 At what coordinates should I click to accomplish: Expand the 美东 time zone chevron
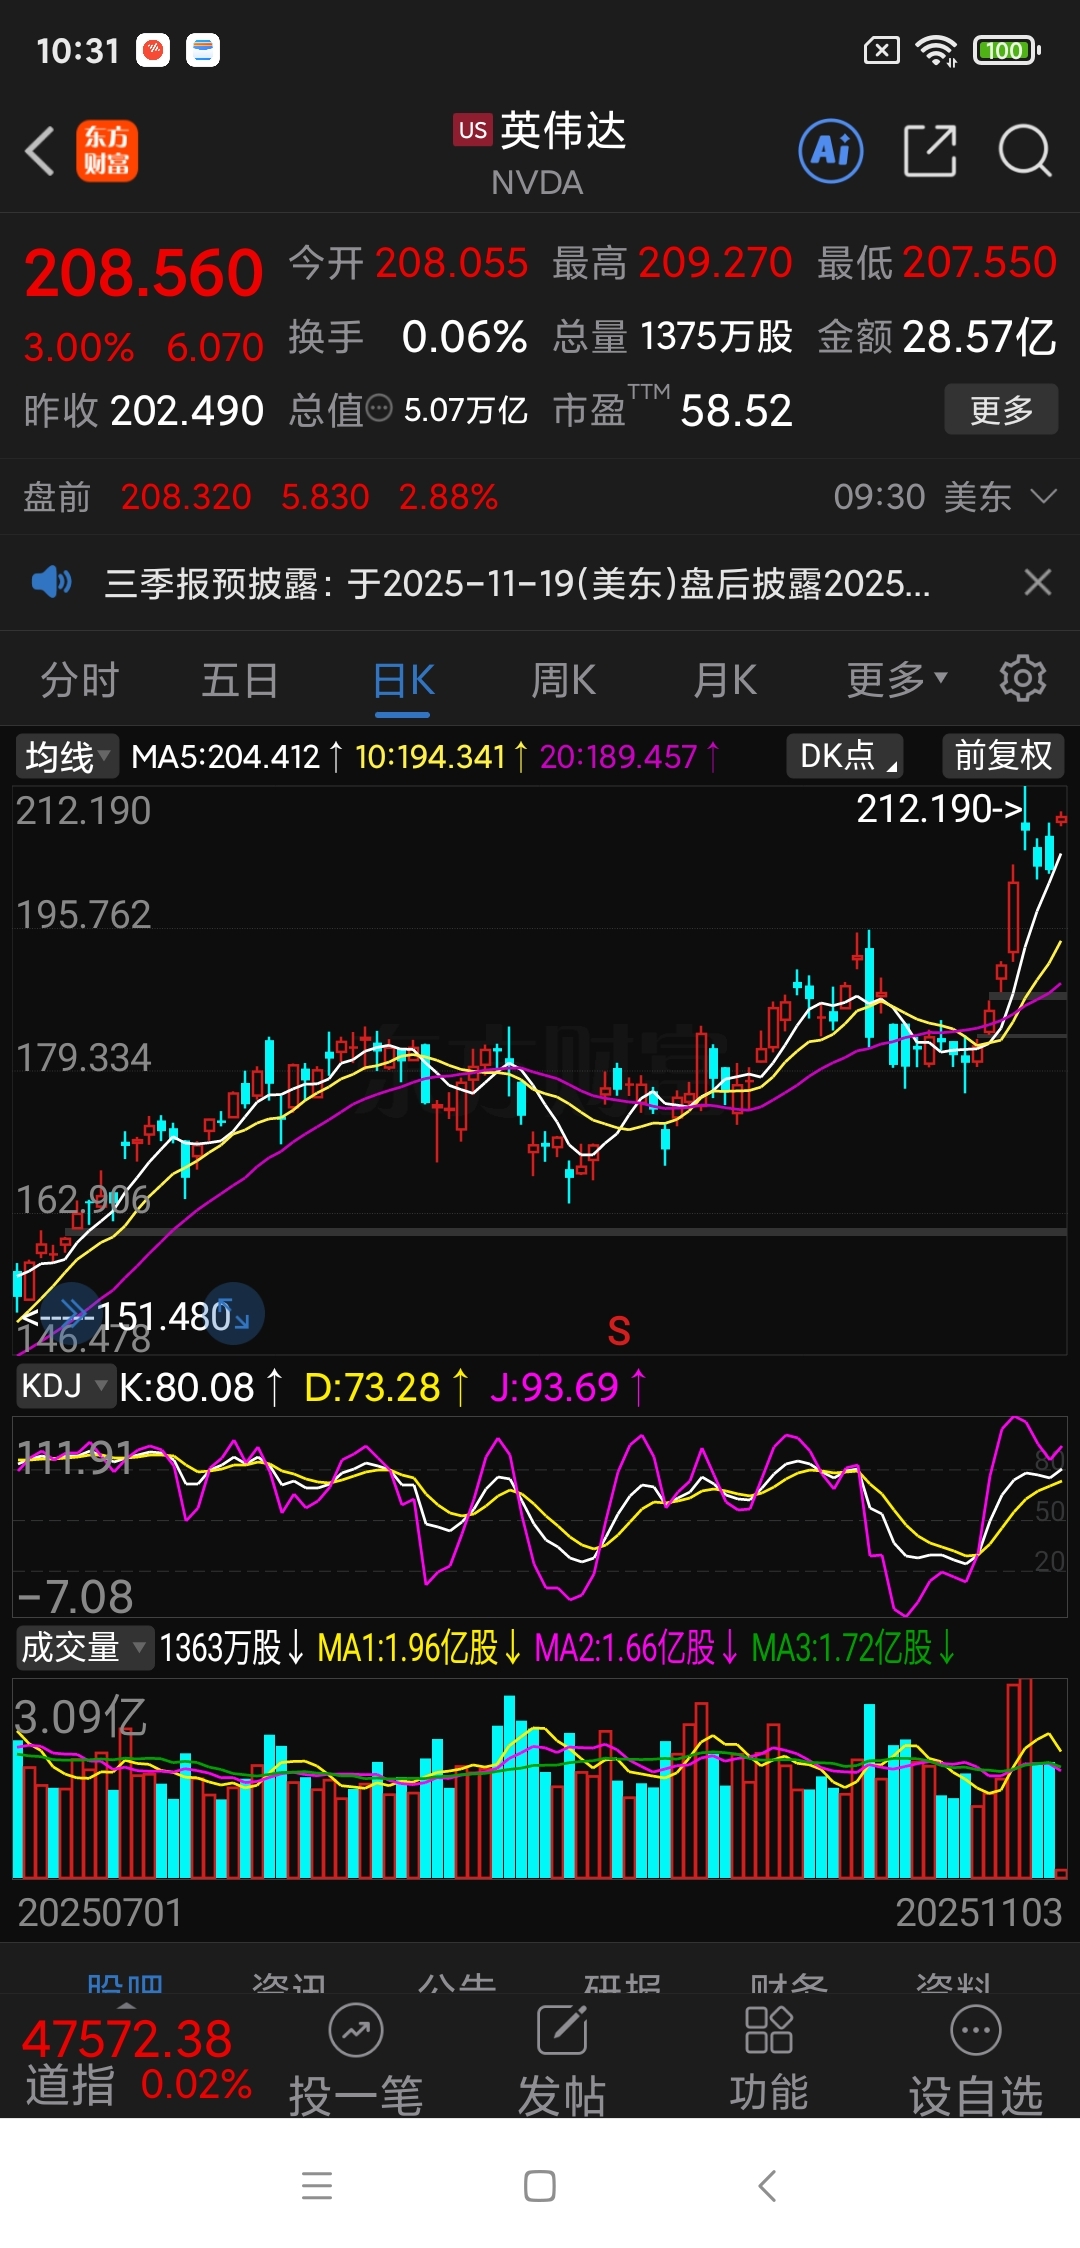[x=1043, y=496]
